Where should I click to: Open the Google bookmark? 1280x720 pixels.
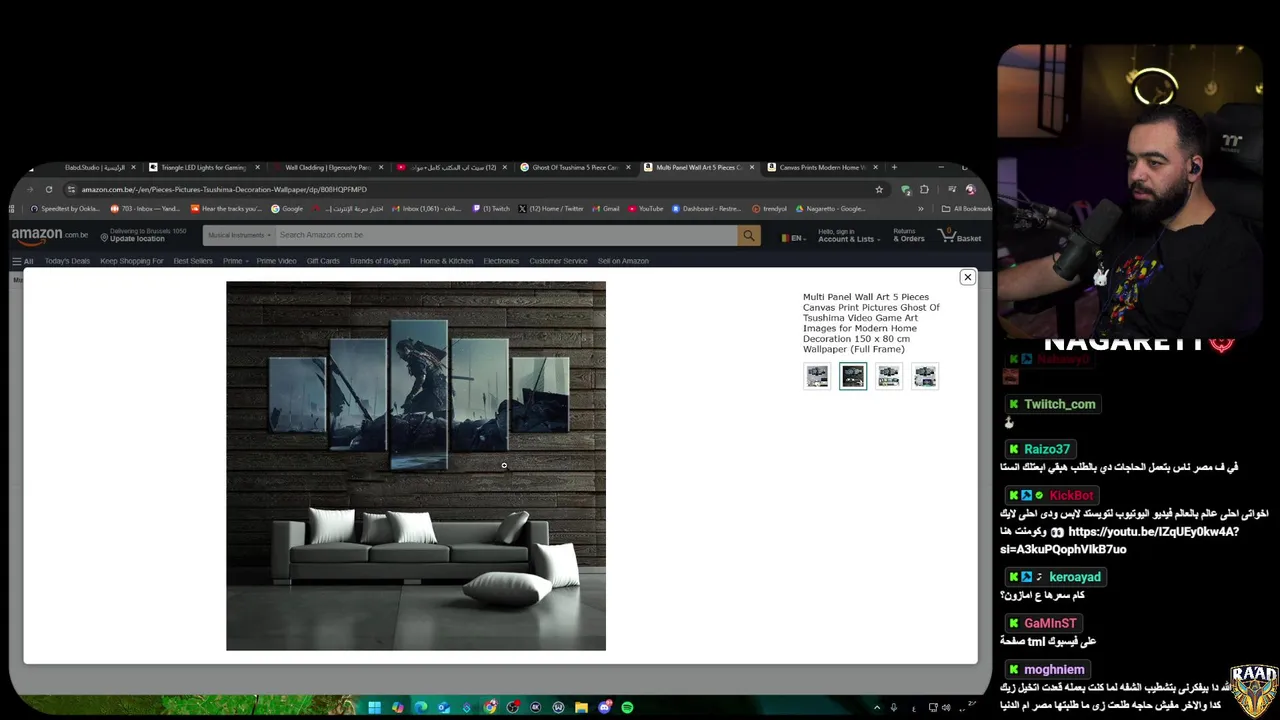click(x=287, y=209)
